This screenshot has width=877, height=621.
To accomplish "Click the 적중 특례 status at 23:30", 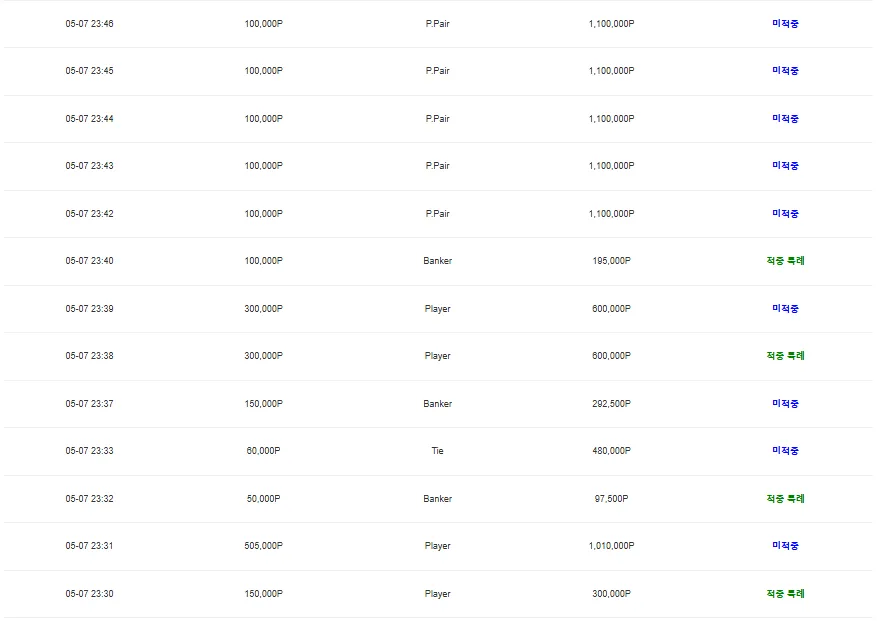I will (x=785, y=594).
